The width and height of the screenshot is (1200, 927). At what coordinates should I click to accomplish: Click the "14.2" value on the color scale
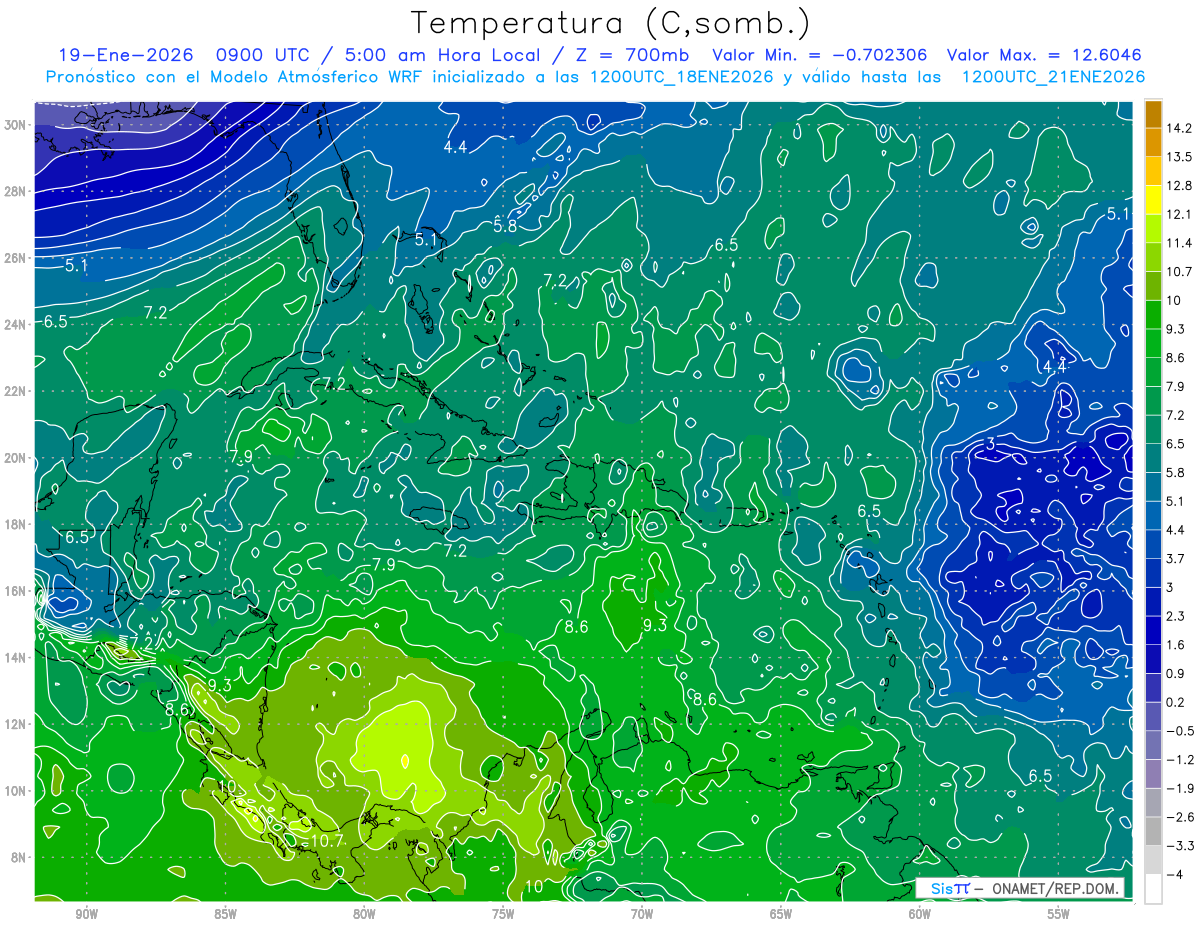1179,128
